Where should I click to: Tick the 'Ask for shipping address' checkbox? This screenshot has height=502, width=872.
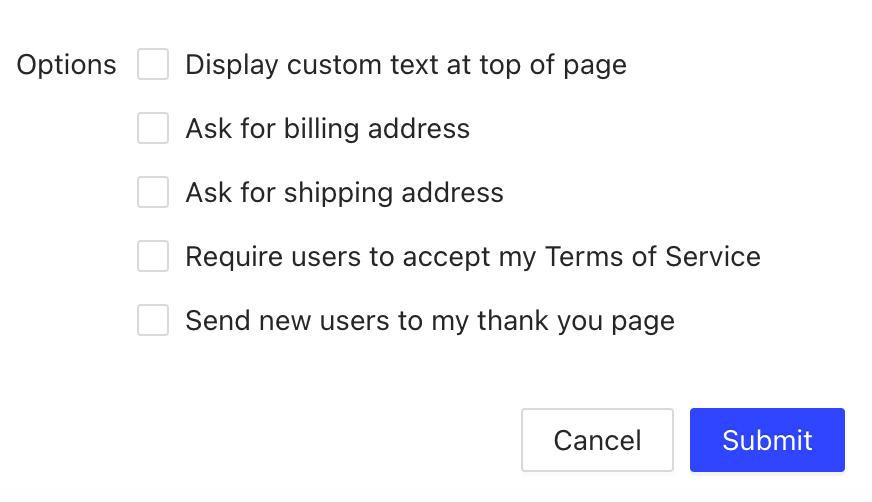153,193
